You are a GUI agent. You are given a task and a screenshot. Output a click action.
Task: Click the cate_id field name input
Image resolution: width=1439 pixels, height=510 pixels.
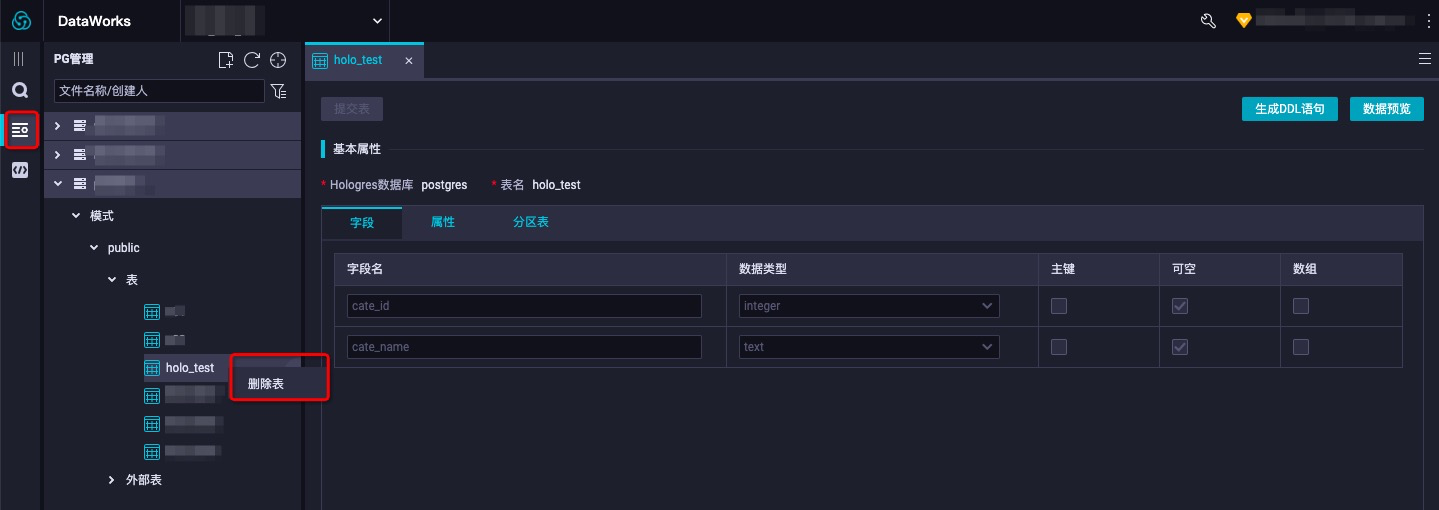[524, 306]
